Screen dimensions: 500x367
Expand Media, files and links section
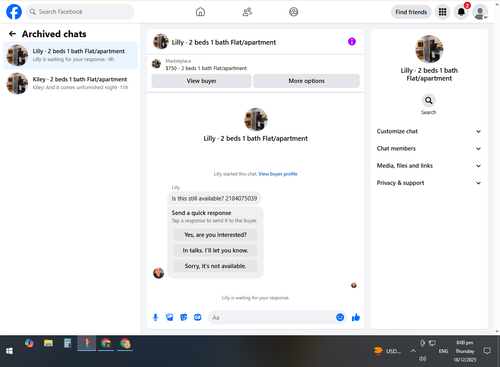click(429, 166)
